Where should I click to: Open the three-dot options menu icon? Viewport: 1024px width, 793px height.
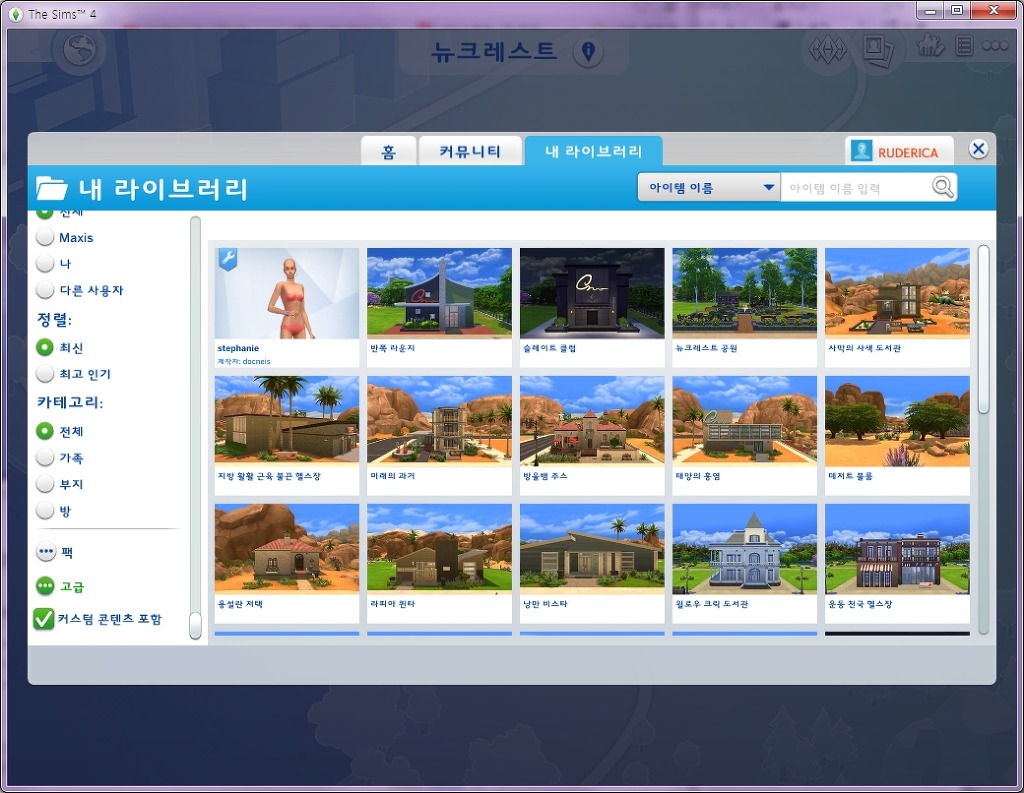click(x=995, y=46)
